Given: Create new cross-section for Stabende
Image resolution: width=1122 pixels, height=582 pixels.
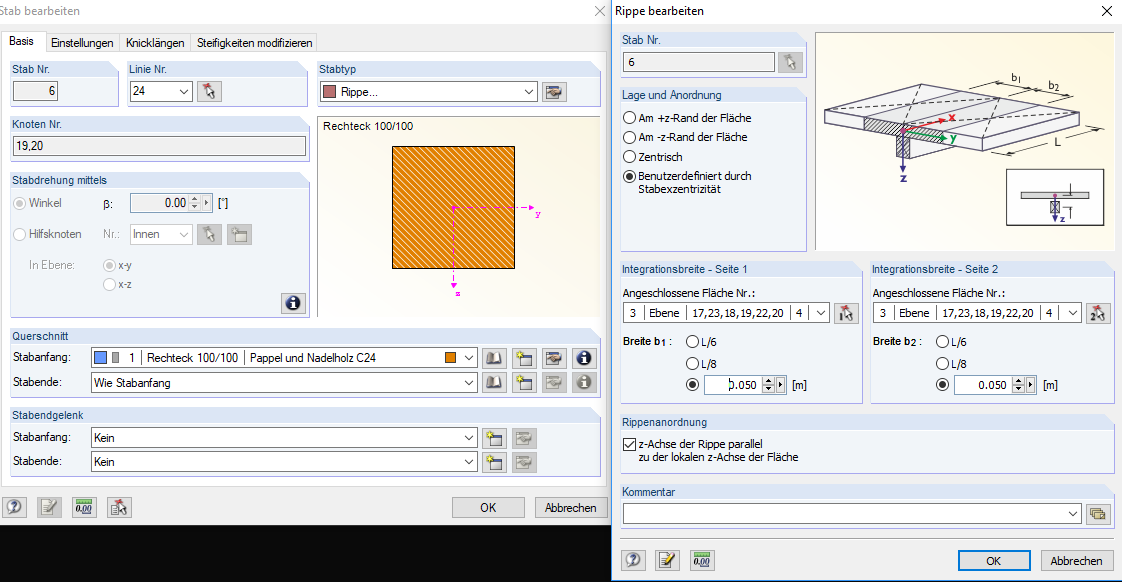Looking at the screenshot, I should point(524,382).
